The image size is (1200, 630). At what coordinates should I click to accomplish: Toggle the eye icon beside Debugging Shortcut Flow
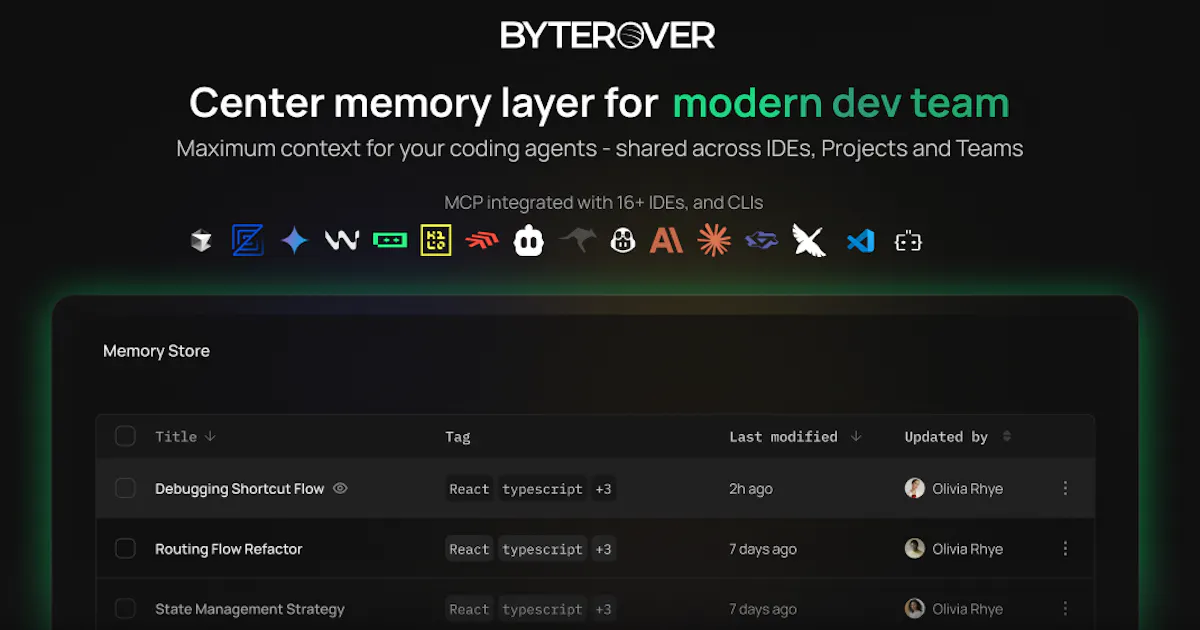(340, 488)
